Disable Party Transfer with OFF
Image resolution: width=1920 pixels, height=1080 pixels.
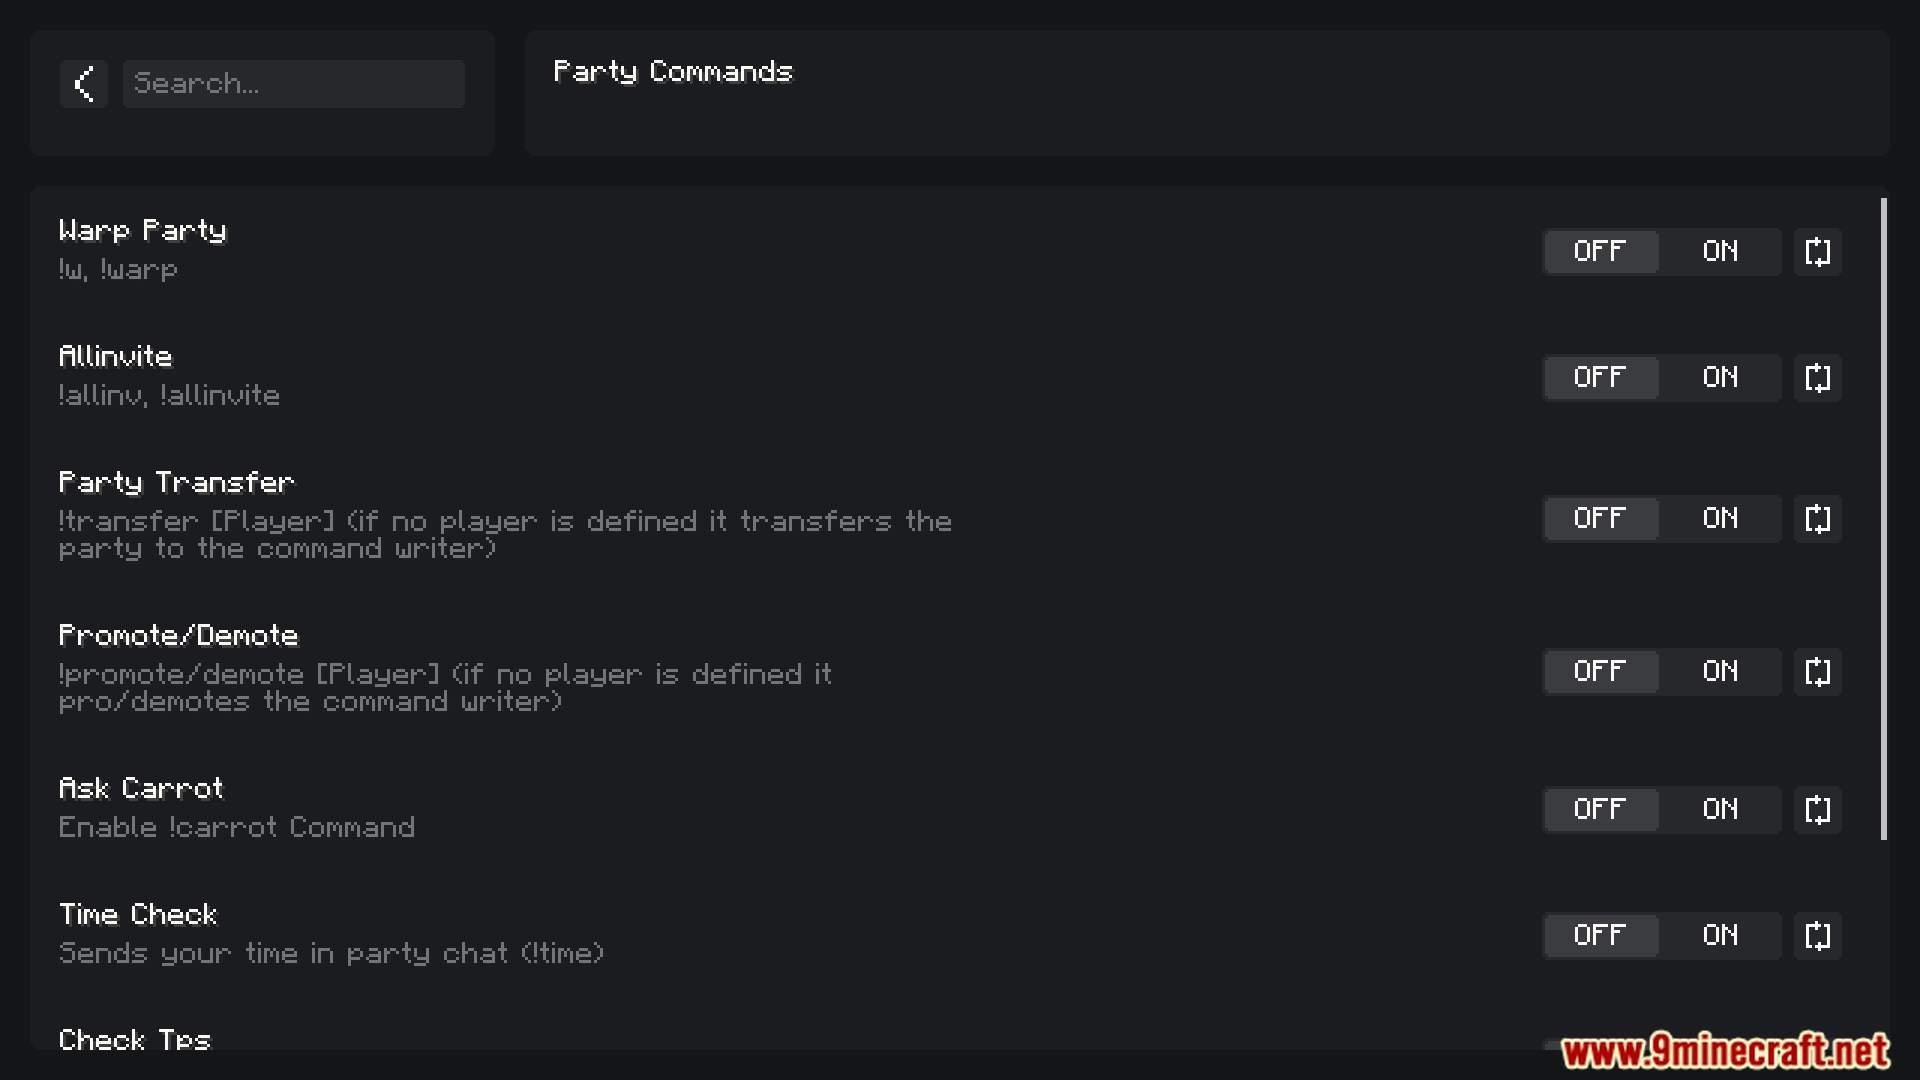(1600, 518)
